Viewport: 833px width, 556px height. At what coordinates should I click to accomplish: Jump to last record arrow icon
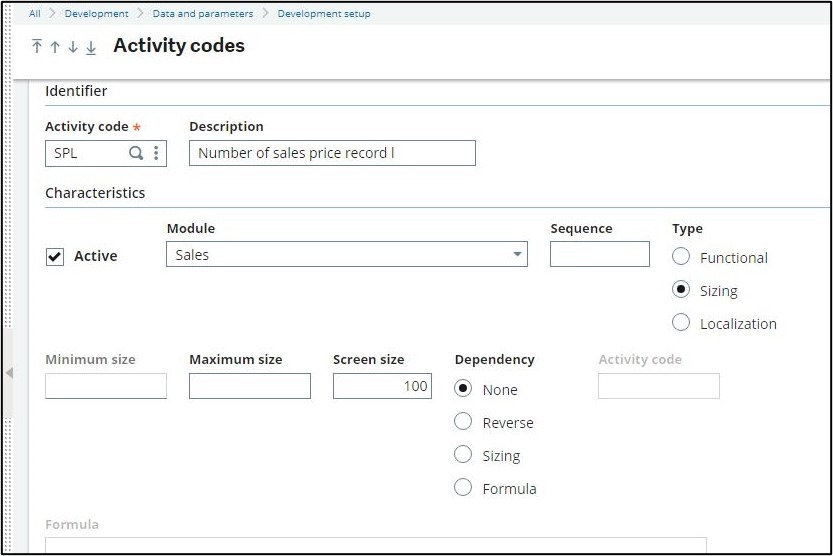pos(91,47)
